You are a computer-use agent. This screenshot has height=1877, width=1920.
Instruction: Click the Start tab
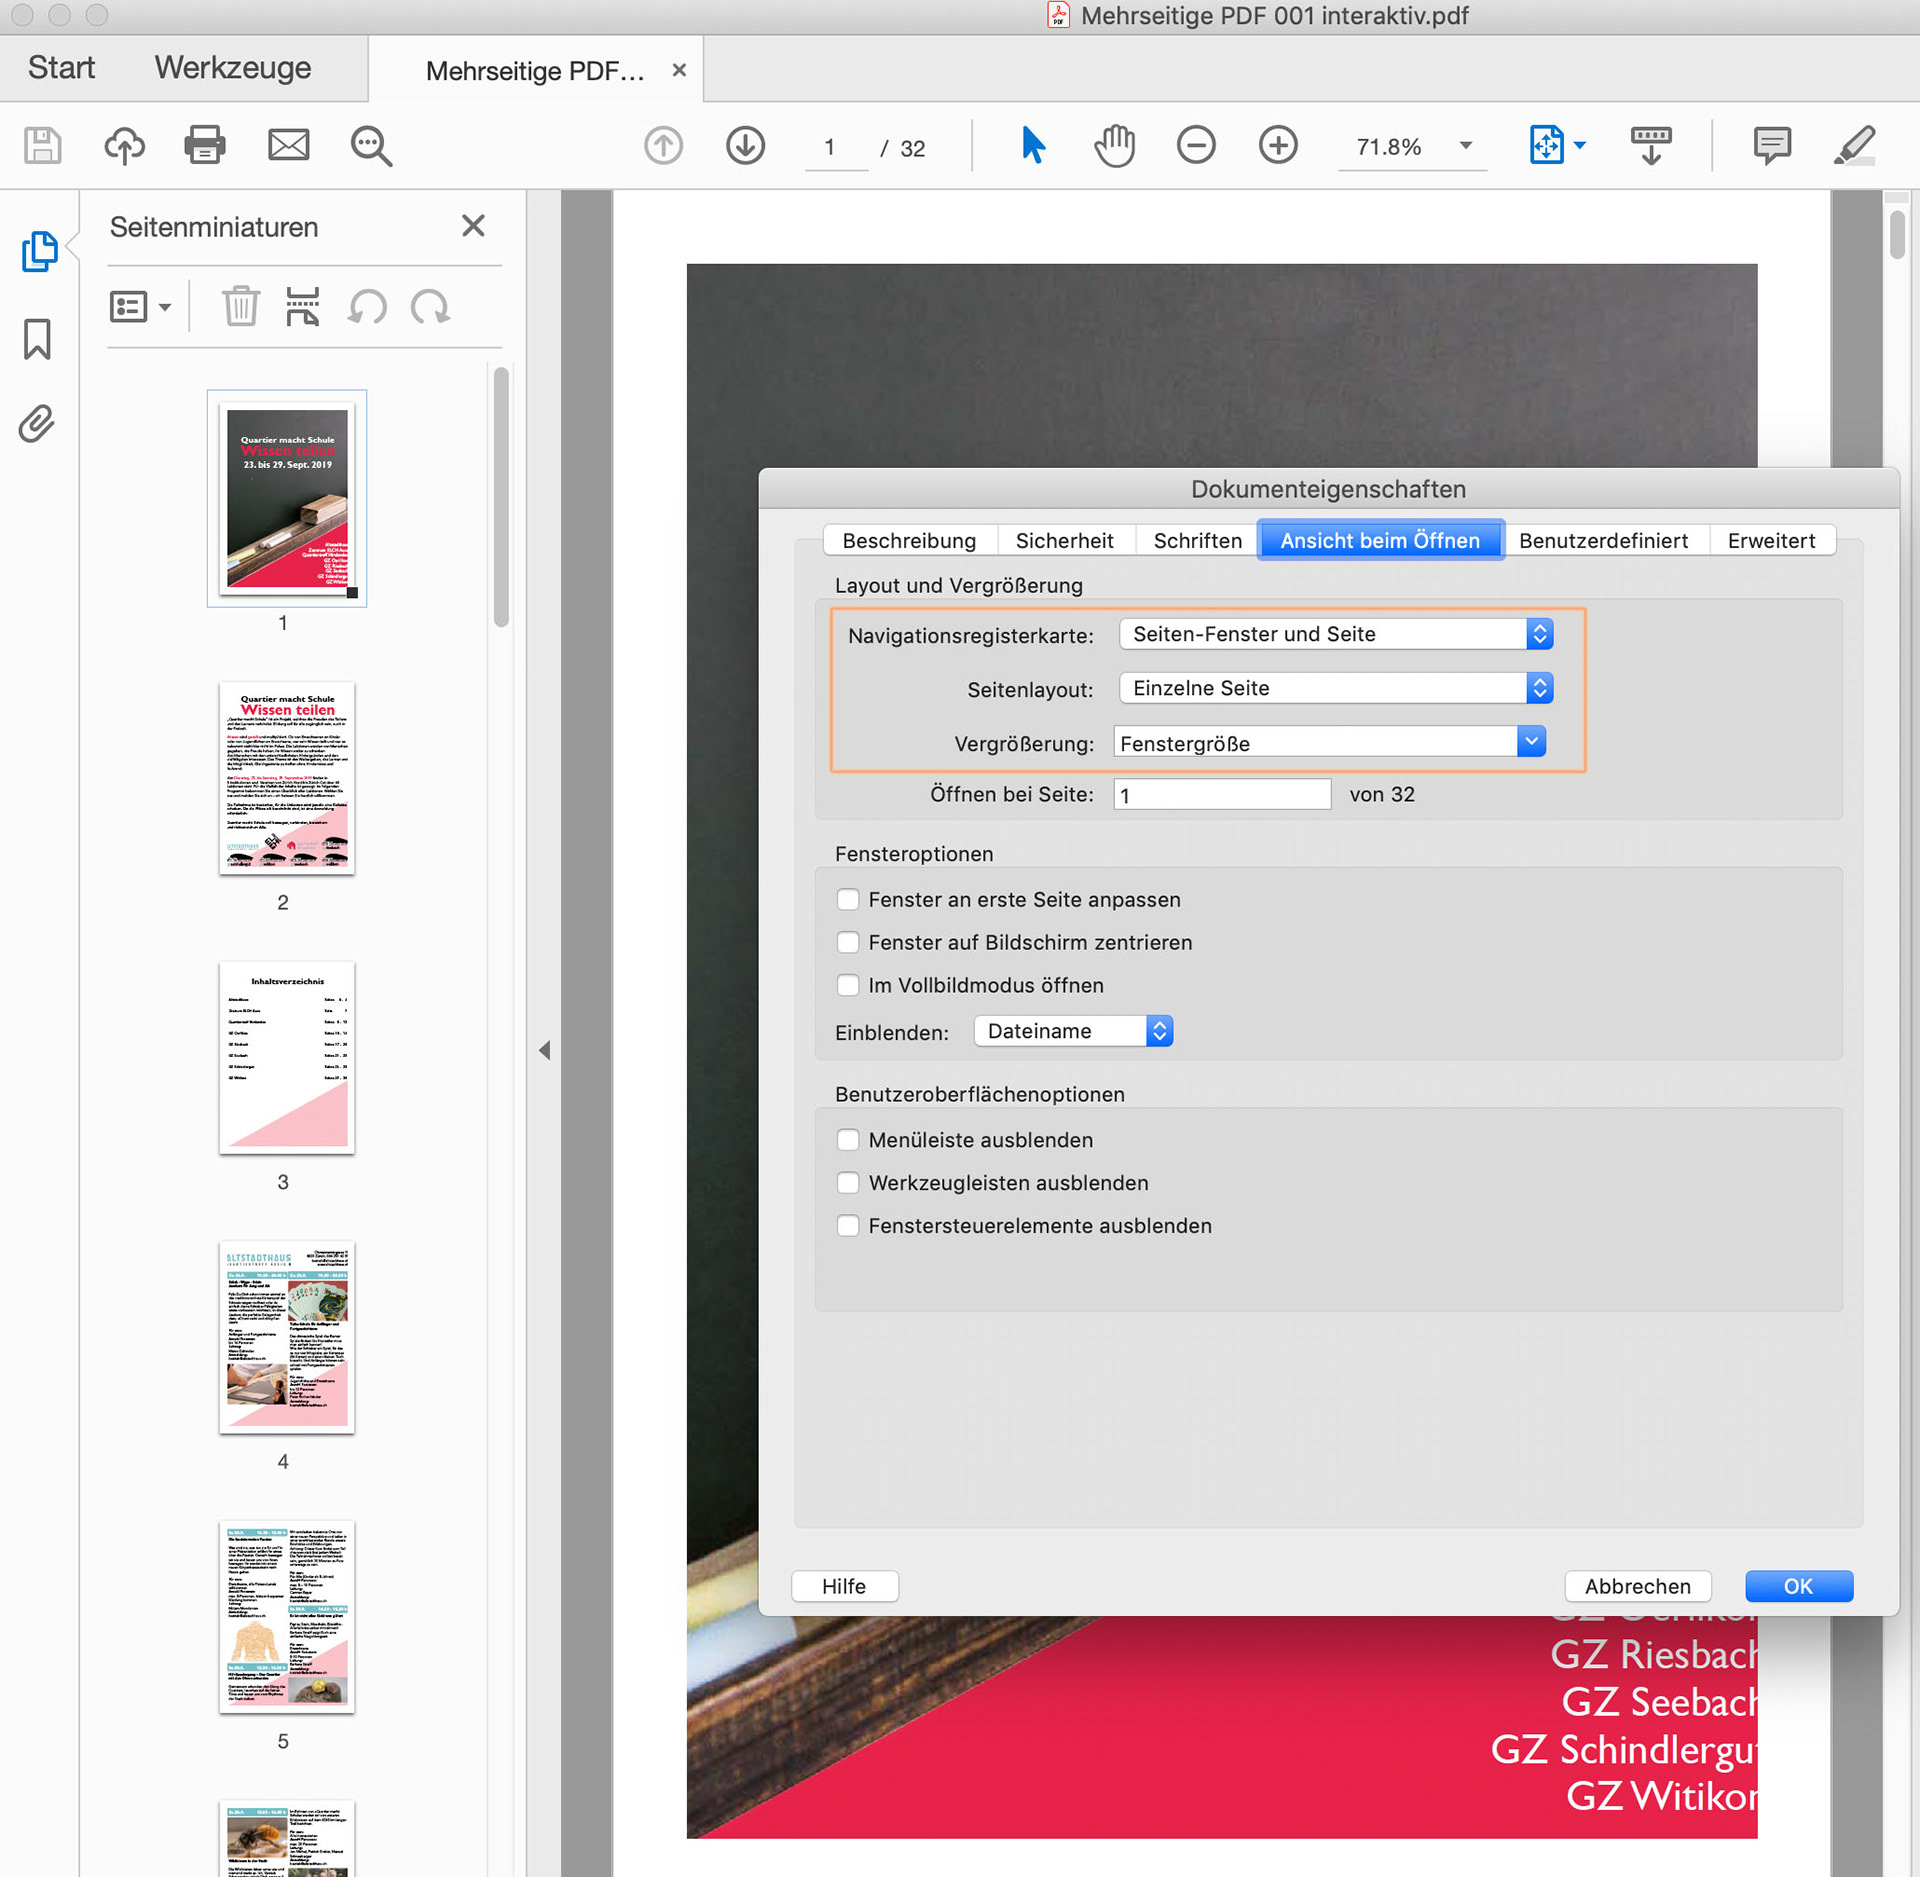click(61, 68)
